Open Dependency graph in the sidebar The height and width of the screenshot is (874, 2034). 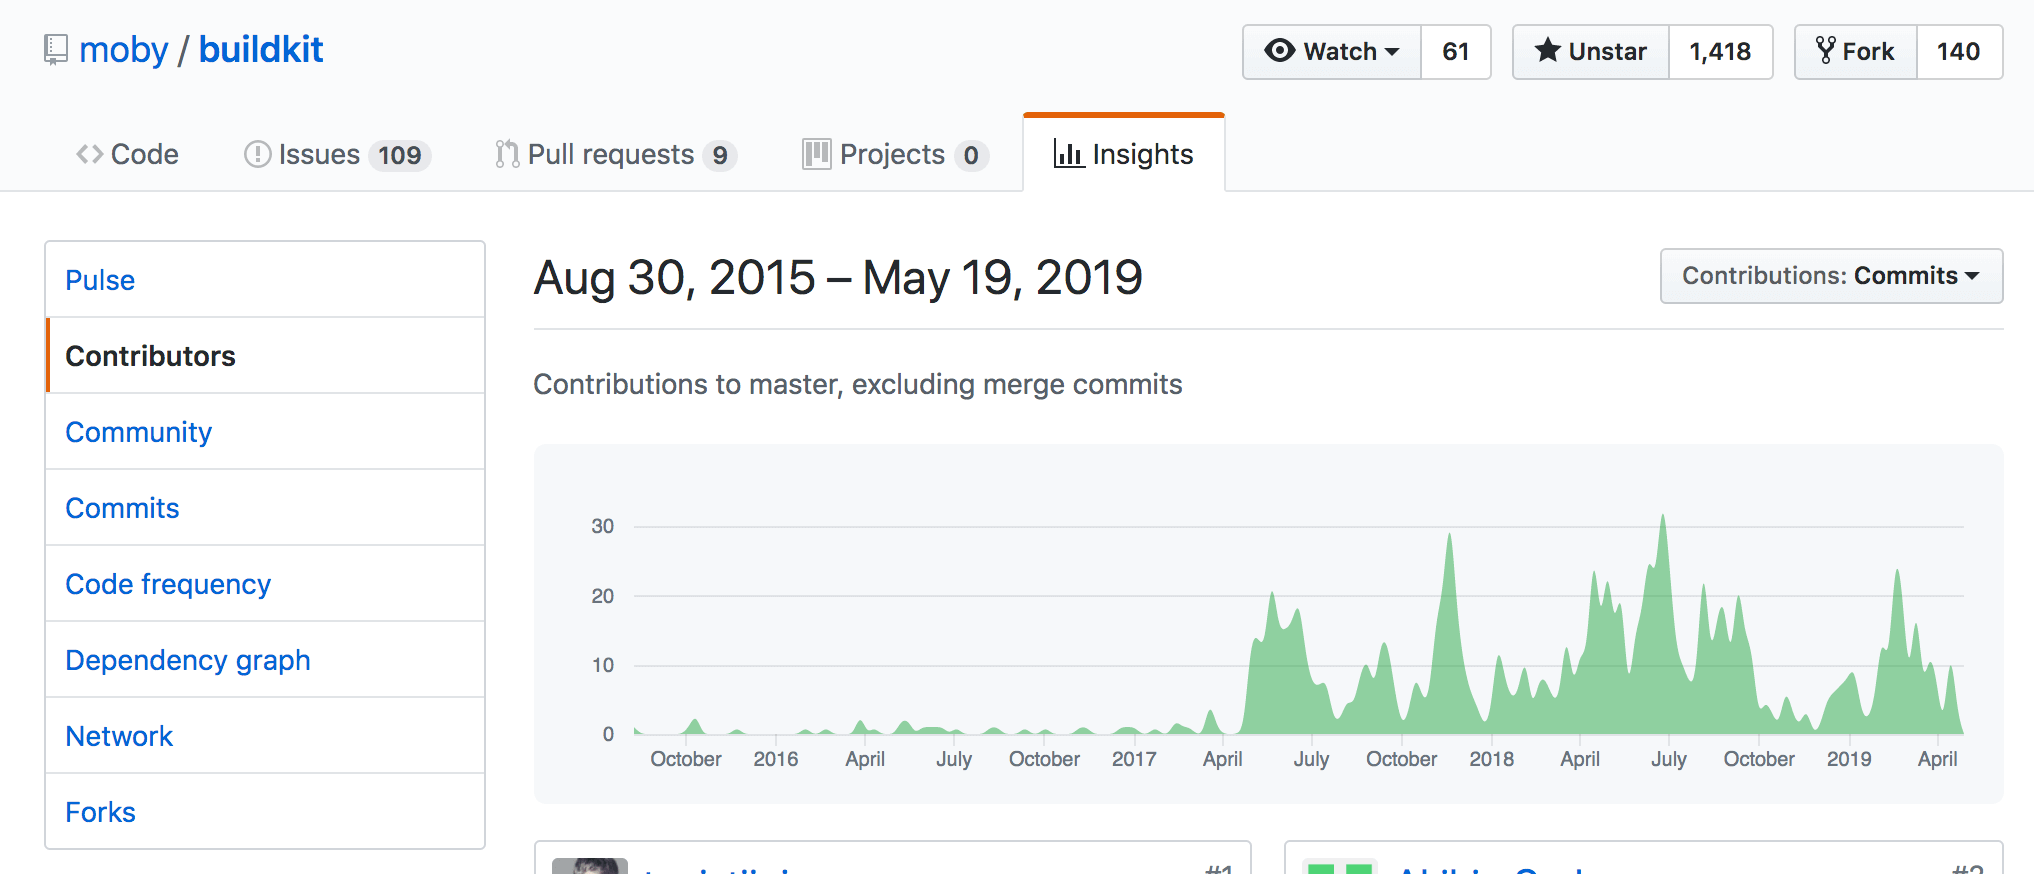pyautogui.click(x=265, y=660)
